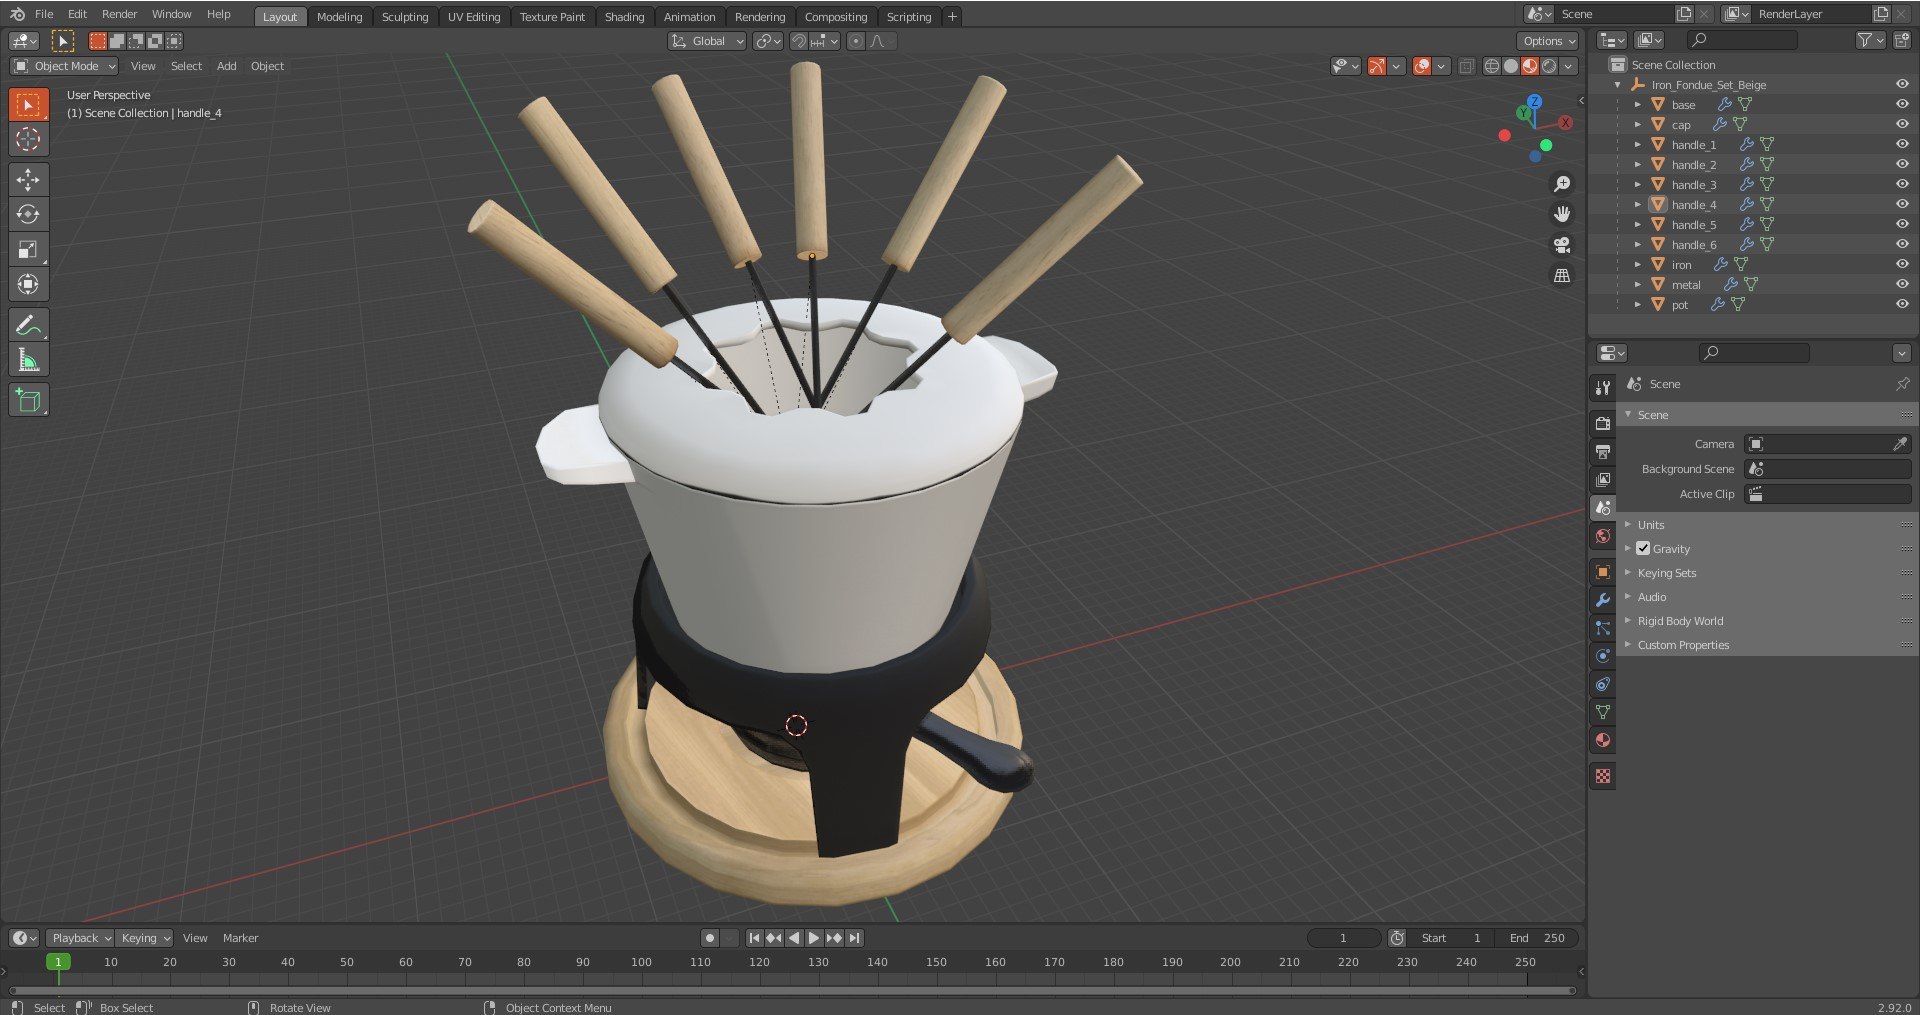
Task: Toggle auto keying record button
Action: pos(709,938)
